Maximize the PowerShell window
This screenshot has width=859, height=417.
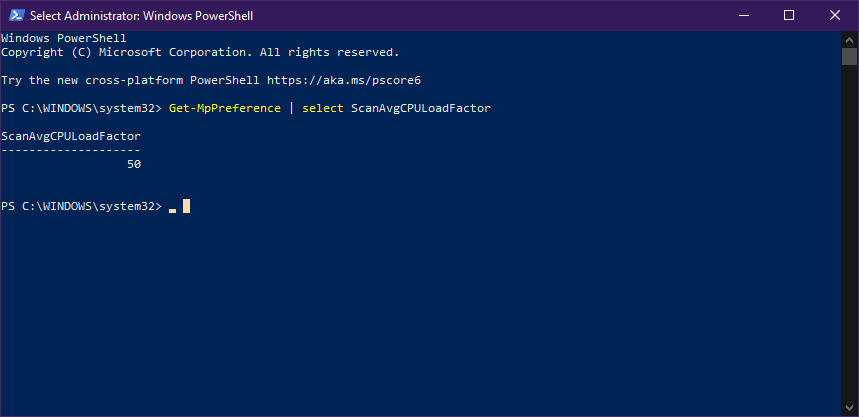pos(789,15)
